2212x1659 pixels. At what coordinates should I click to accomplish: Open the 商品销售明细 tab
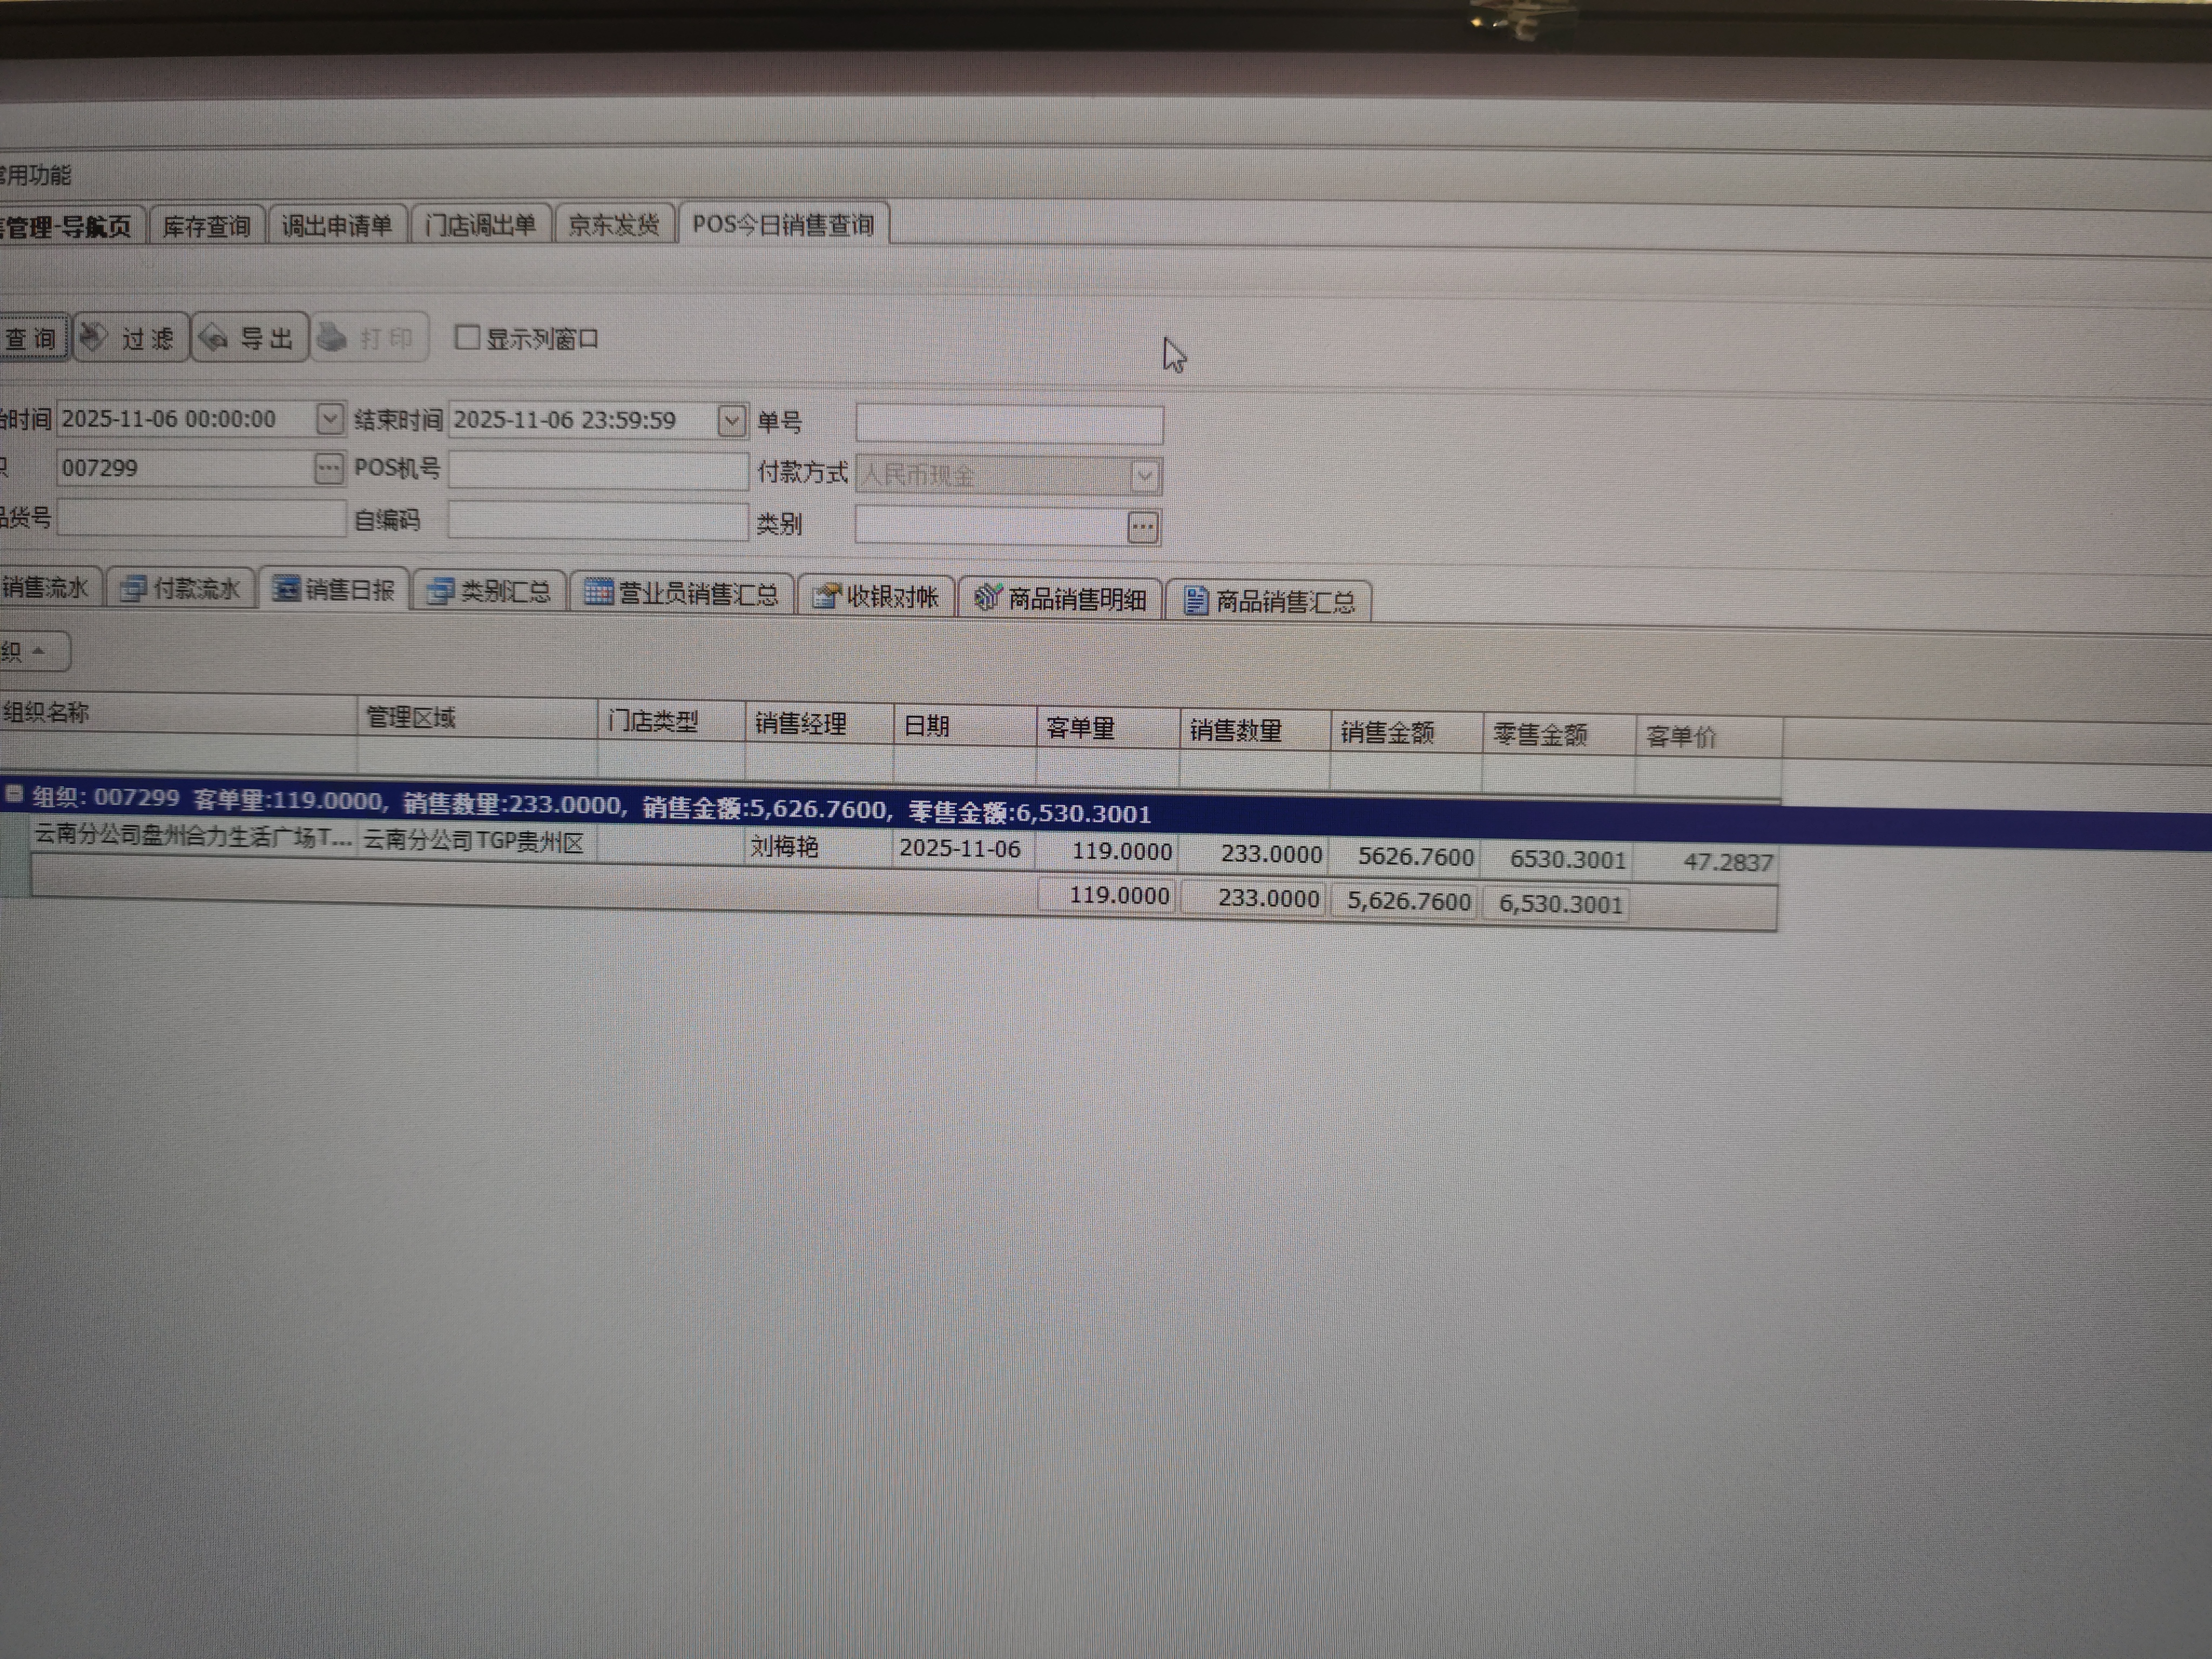(1061, 599)
